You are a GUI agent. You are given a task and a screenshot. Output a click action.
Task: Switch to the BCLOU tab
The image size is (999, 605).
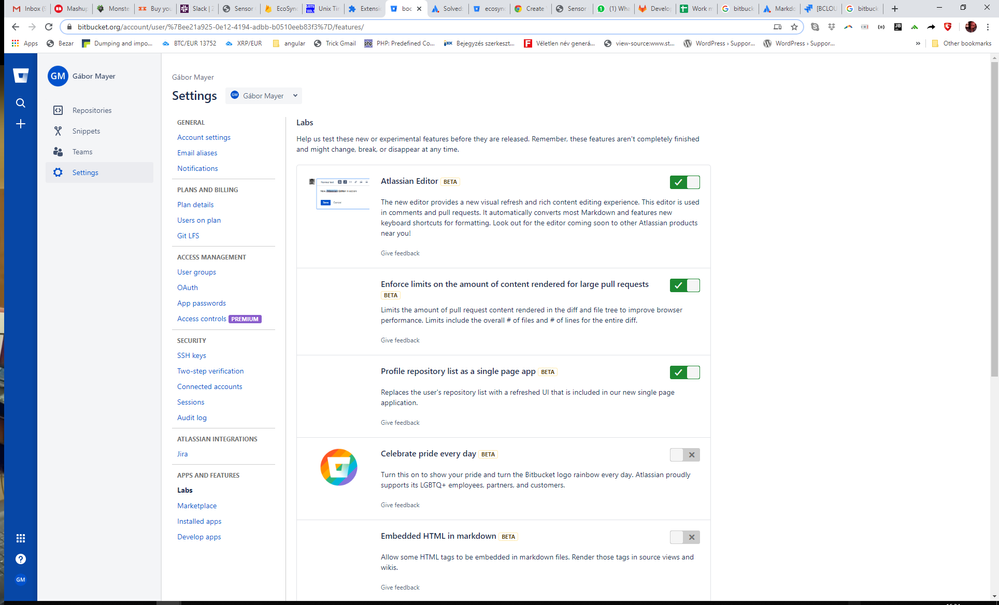point(821,9)
